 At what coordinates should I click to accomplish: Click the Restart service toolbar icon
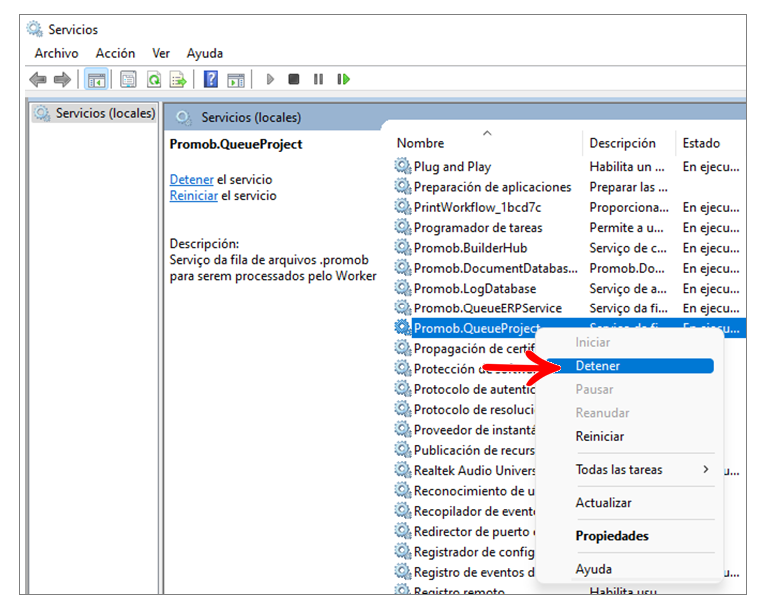343,79
